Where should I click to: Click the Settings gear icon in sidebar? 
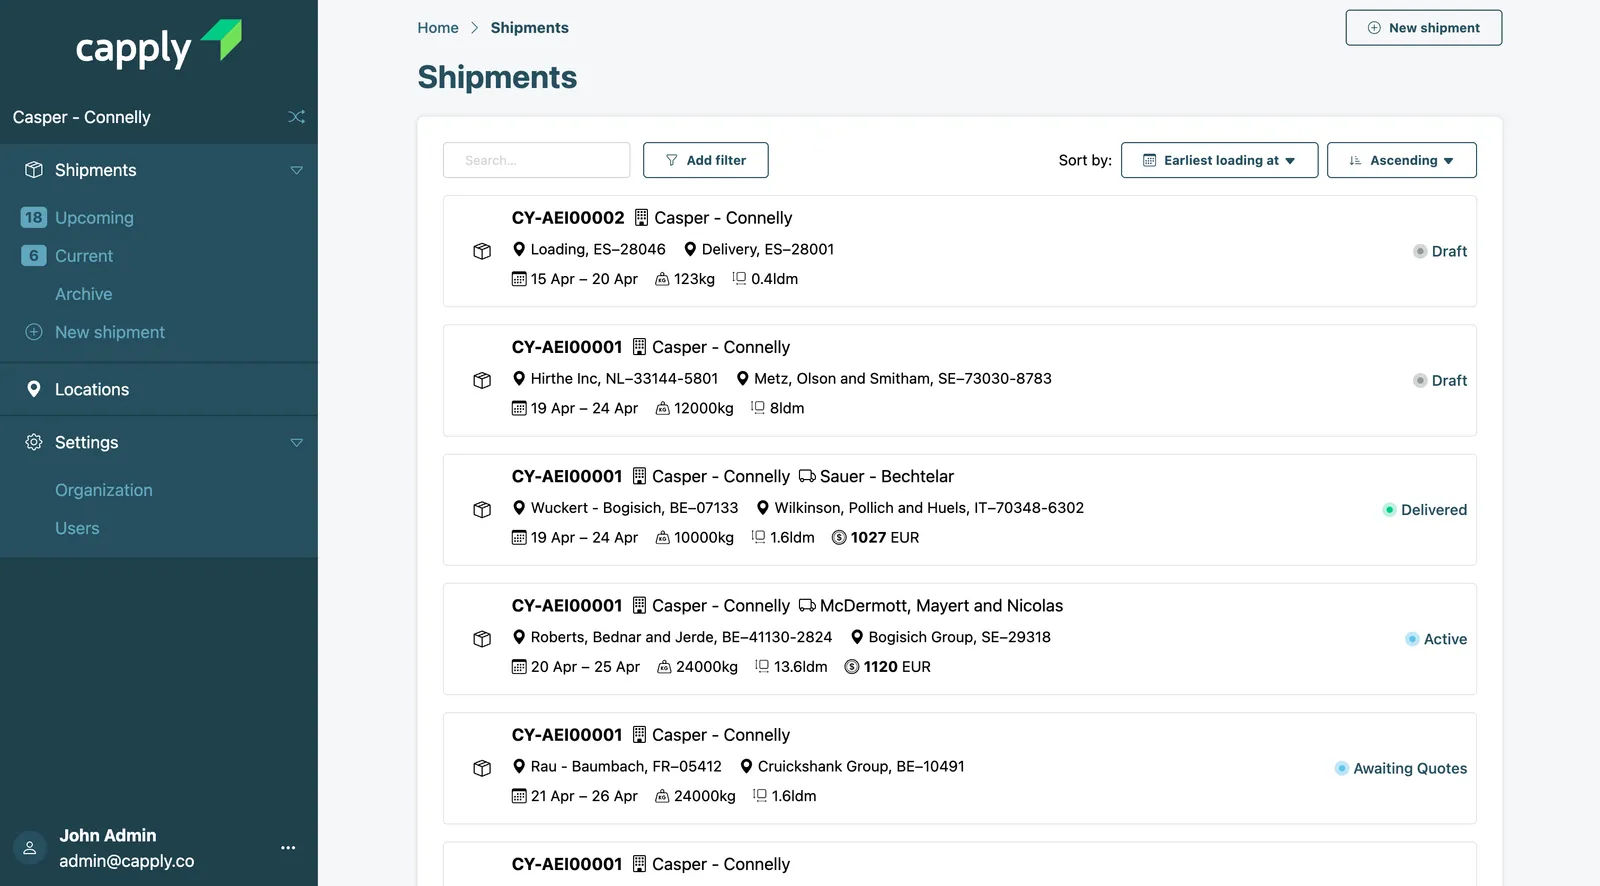34,442
